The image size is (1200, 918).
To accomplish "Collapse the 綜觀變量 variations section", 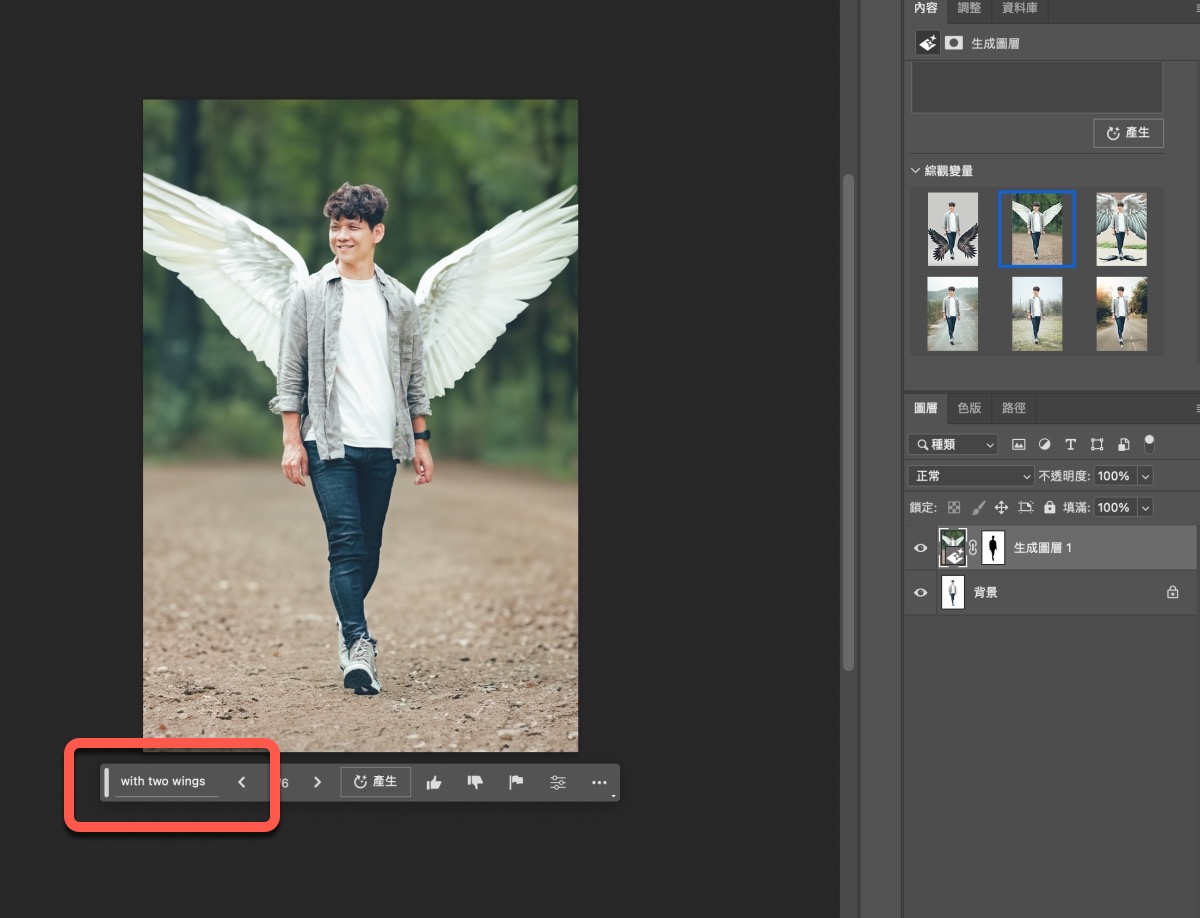I will 916,171.
